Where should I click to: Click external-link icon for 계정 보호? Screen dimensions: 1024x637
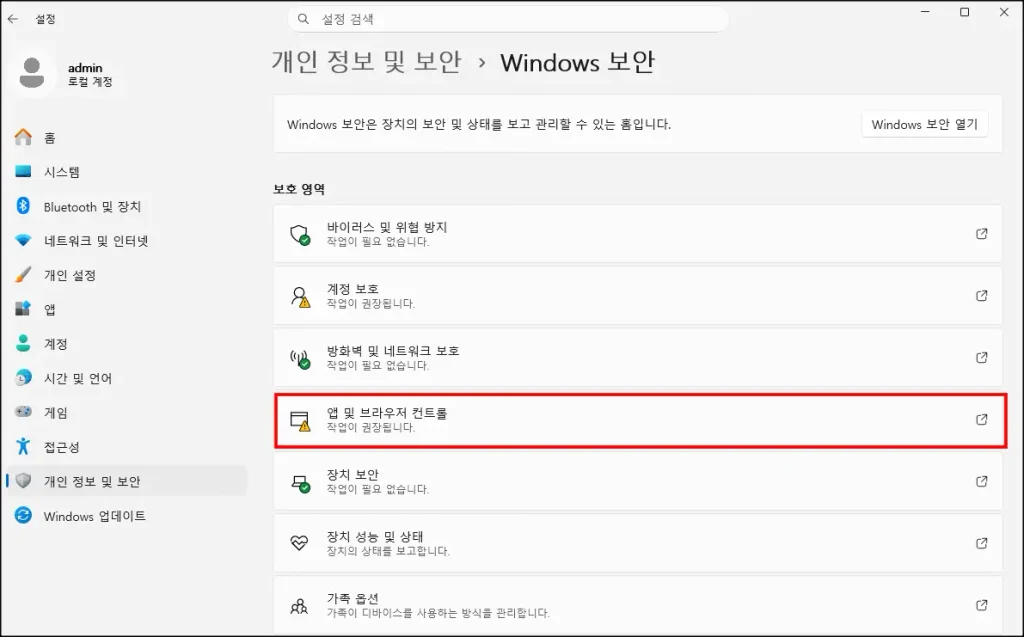982,295
